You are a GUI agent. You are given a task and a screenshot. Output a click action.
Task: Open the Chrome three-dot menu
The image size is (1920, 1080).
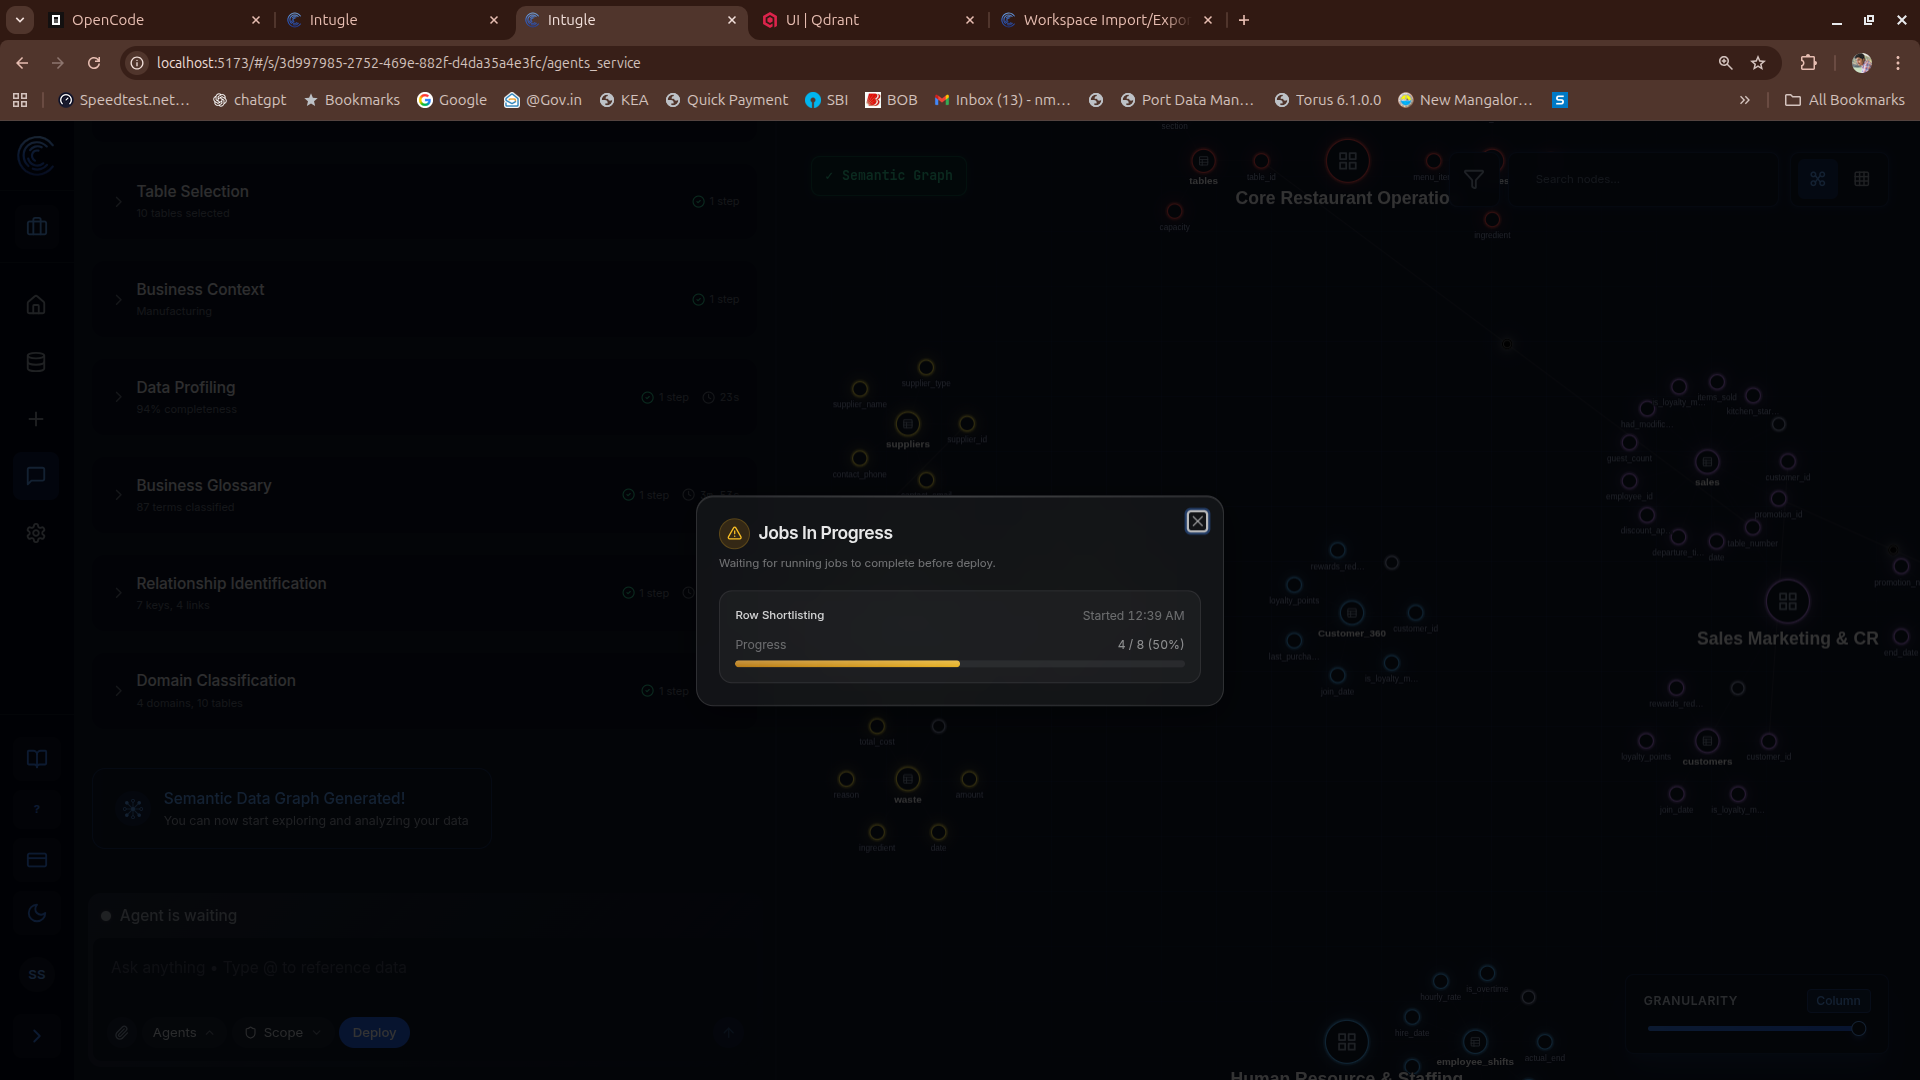1898,63
